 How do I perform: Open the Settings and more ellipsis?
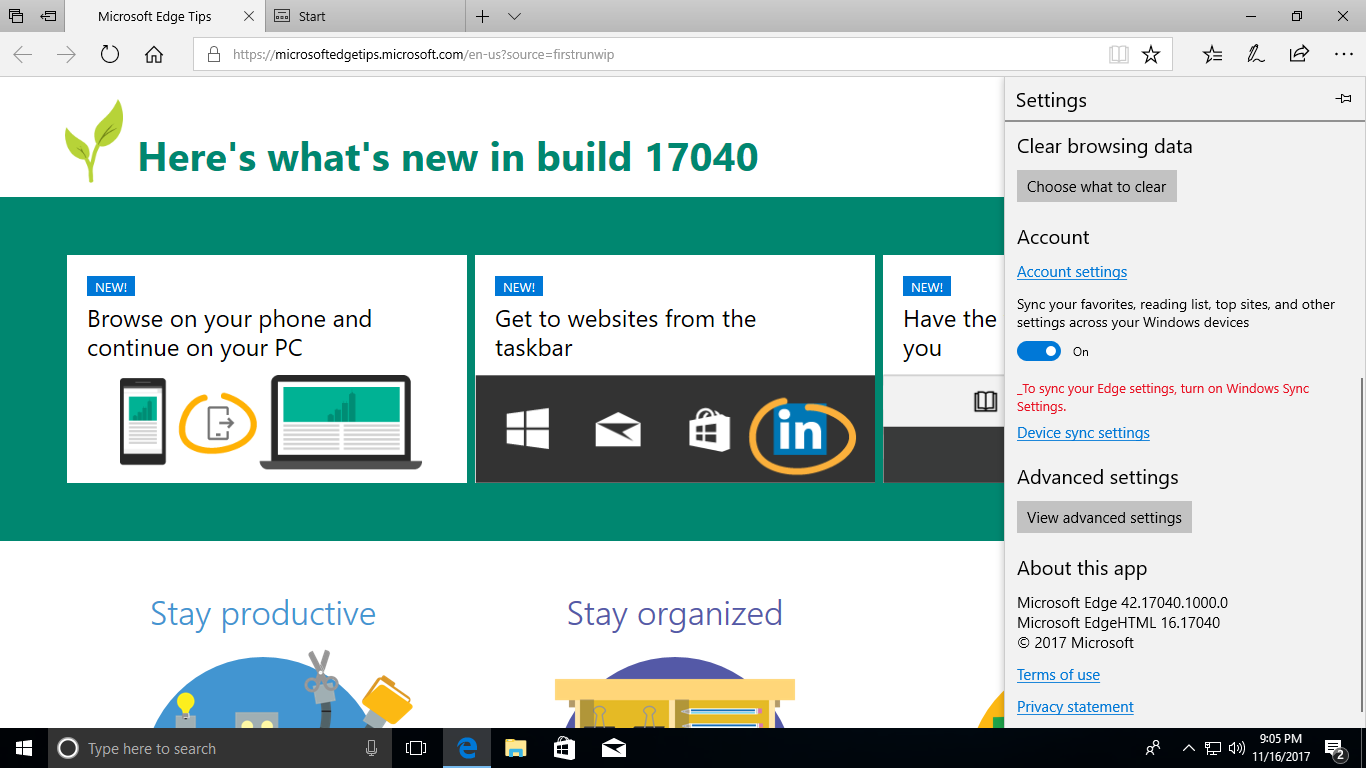tap(1343, 55)
